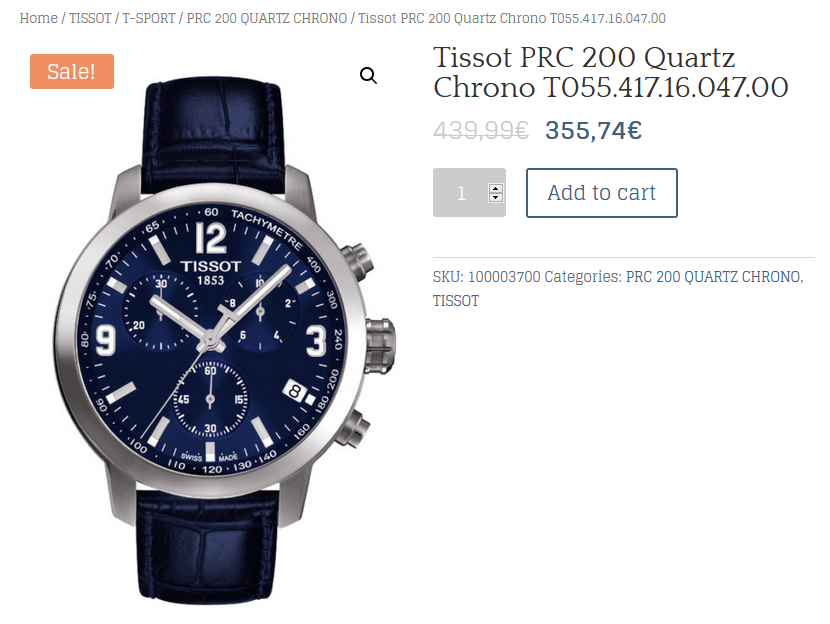The image size is (830, 624).
Task: Click the watch crown on image
Action: pyautogui.click(x=380, y=346)
